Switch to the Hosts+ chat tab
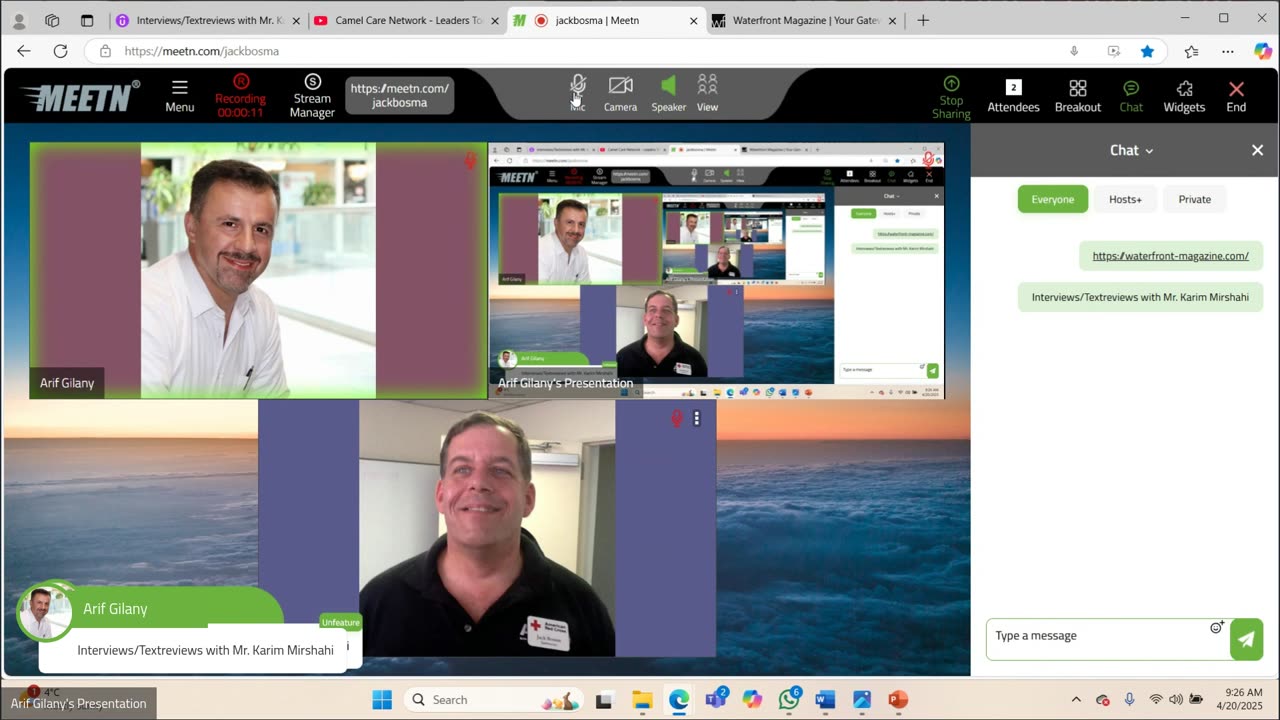1280x720 pixels. tap(1125, 199)
